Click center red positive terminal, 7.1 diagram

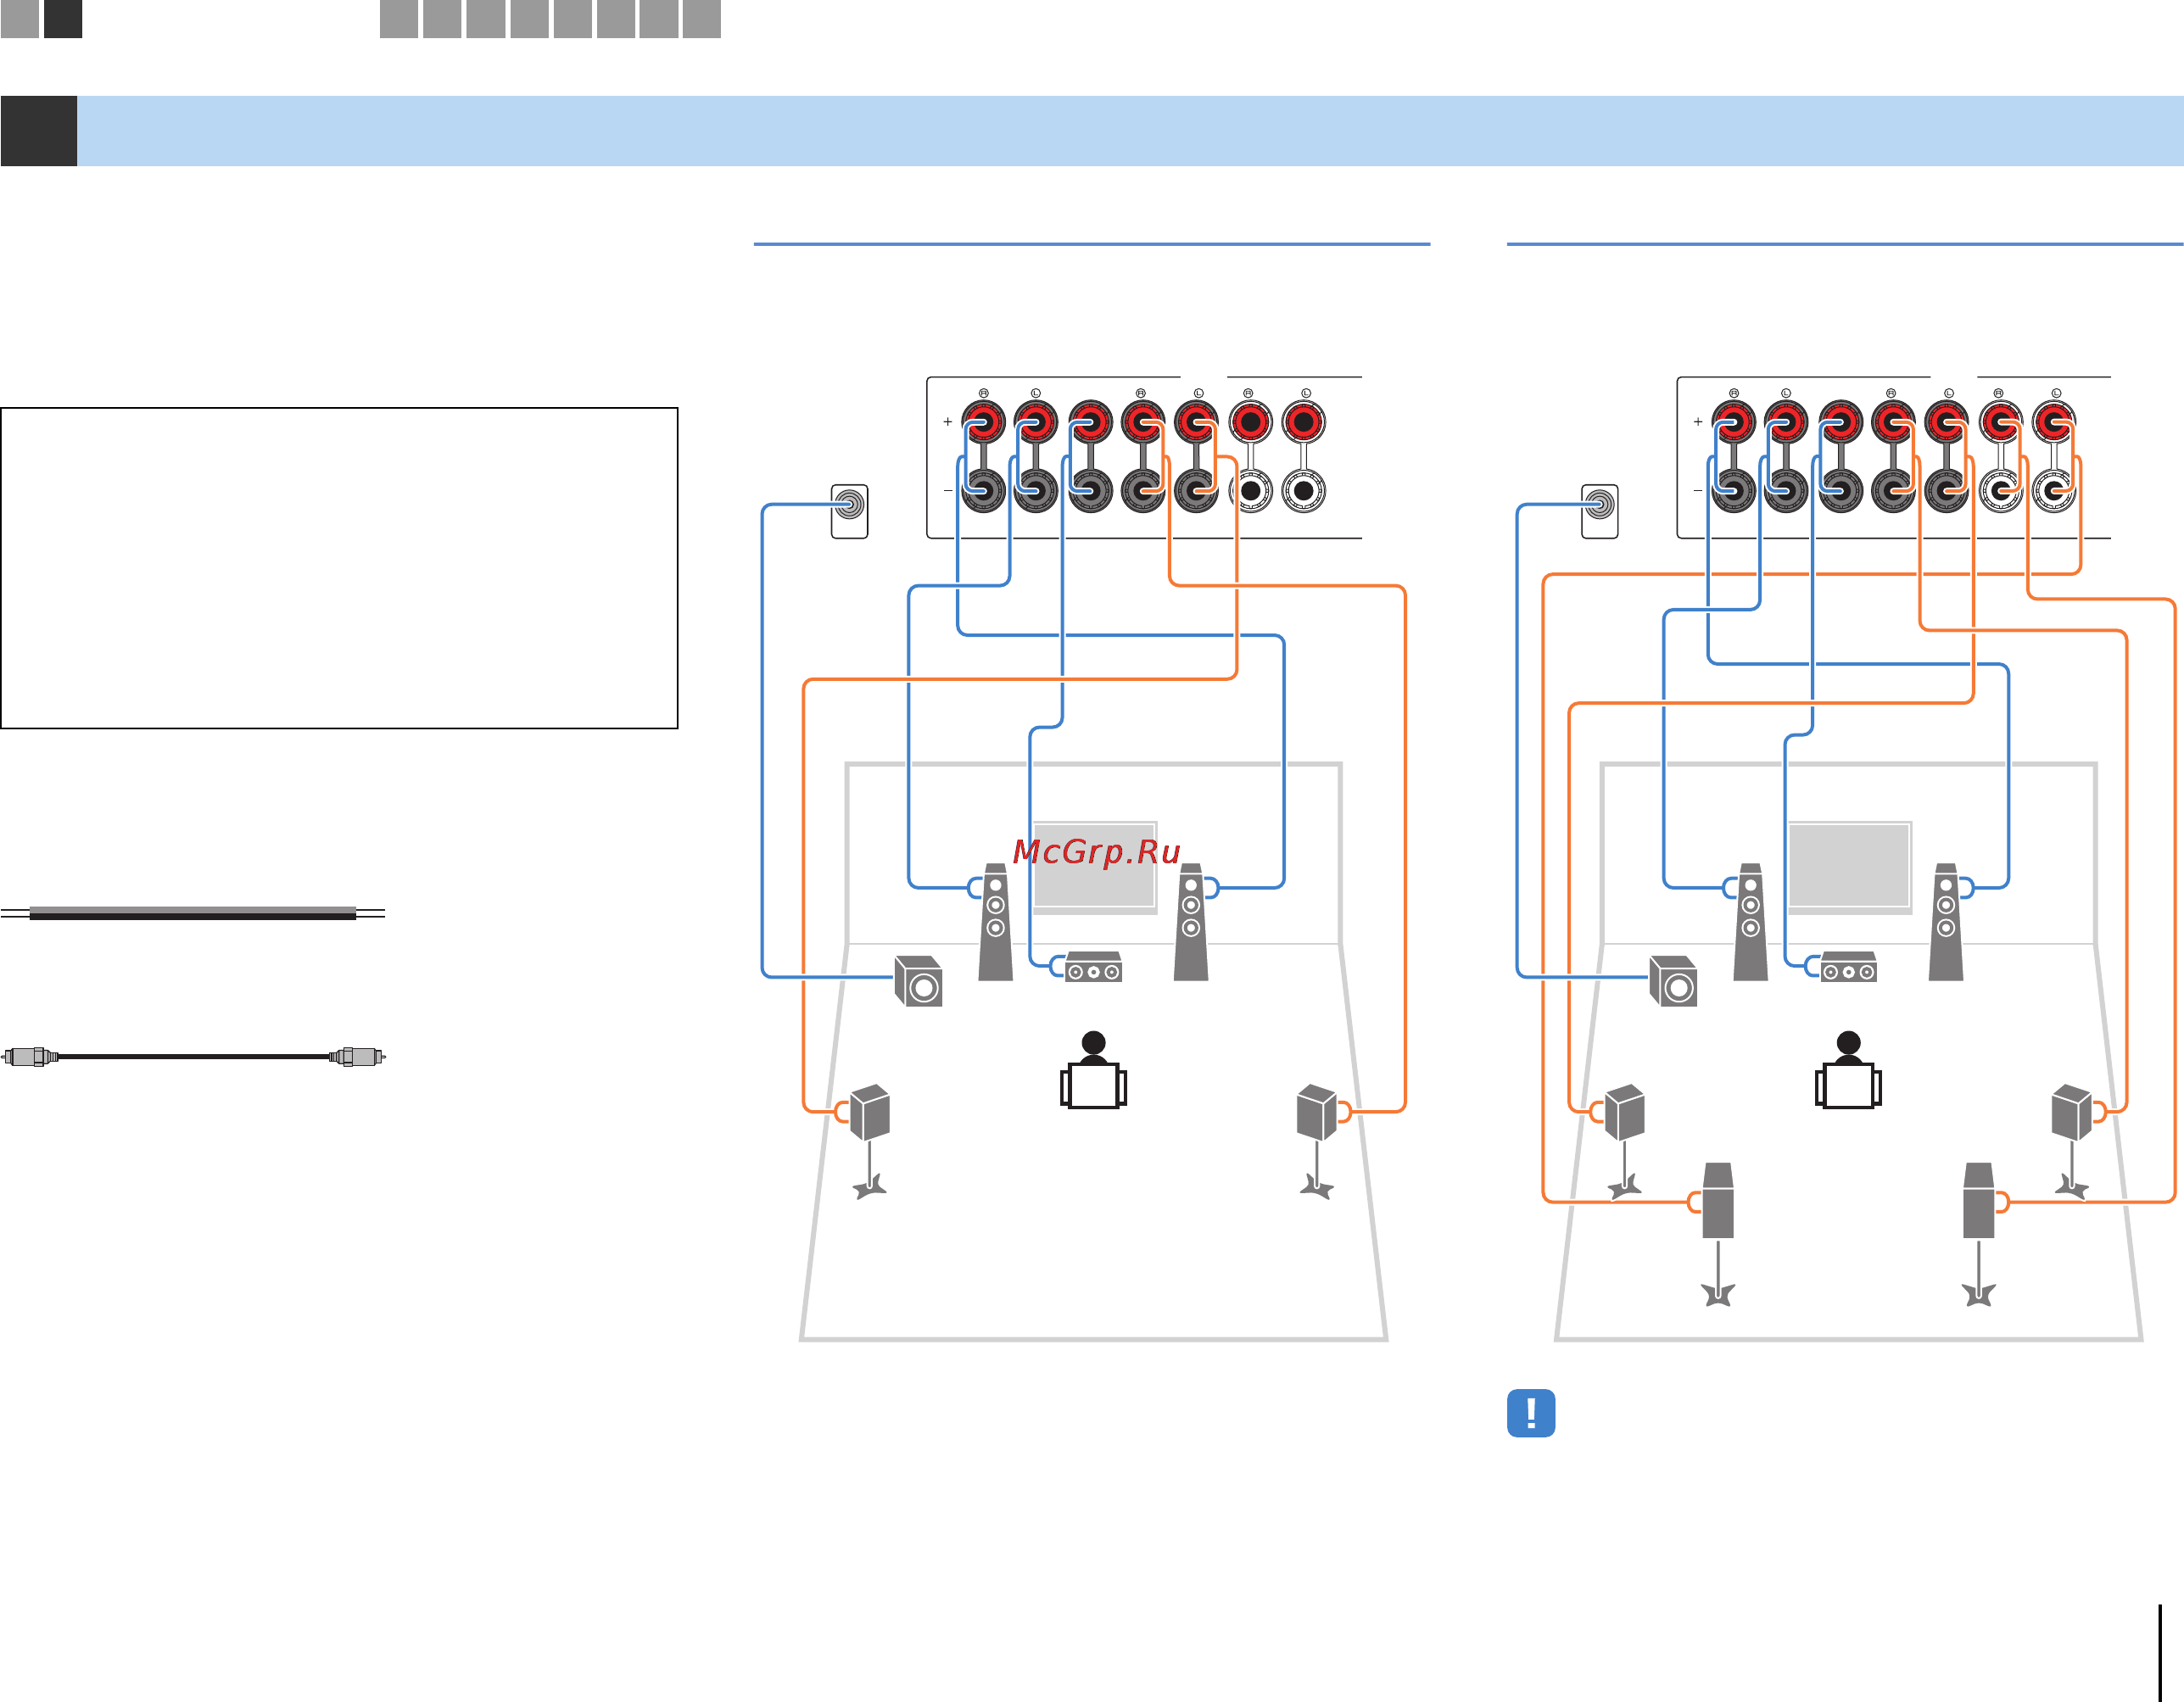click(1840, 422)
